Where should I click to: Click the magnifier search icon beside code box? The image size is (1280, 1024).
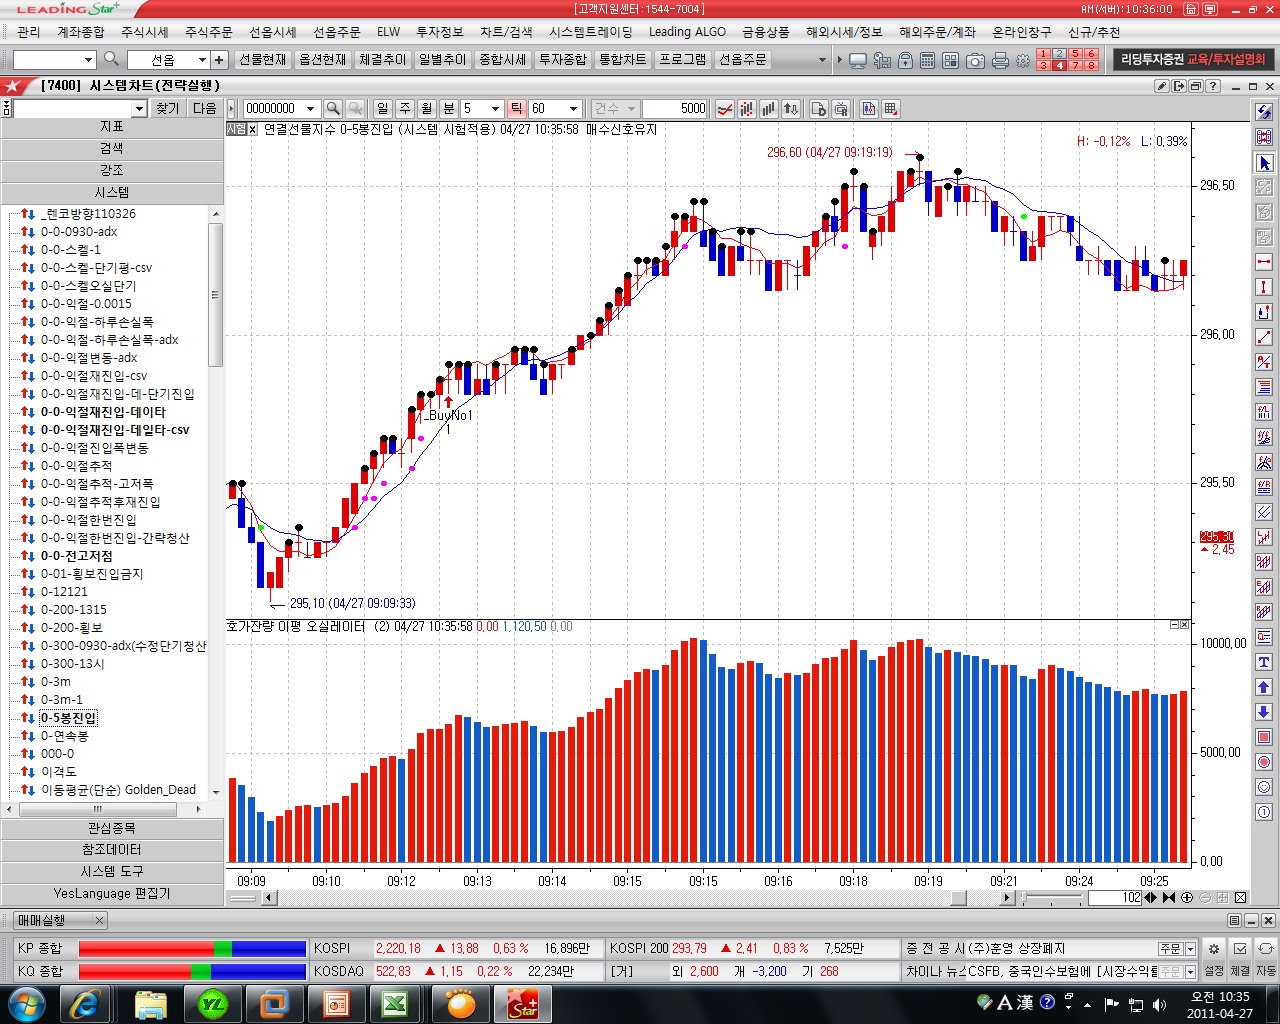click(x=112, y=59)
